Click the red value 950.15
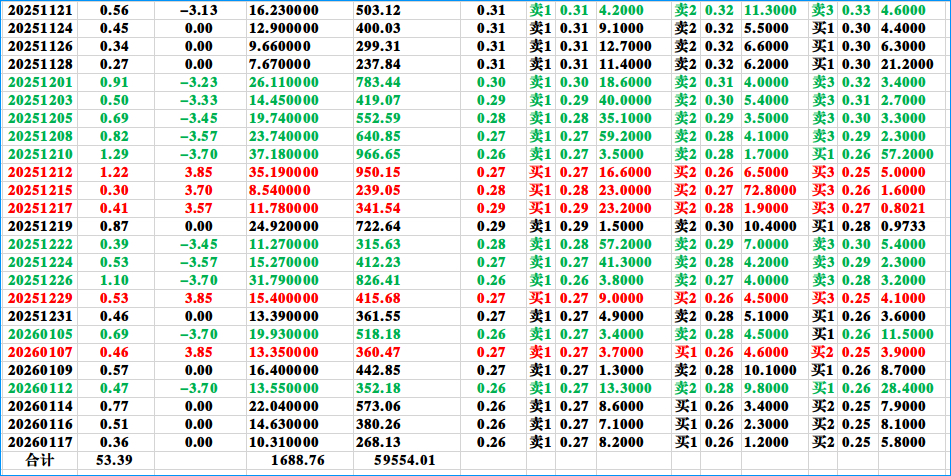This screenshot has width=951, height=476. click(379, 172)
